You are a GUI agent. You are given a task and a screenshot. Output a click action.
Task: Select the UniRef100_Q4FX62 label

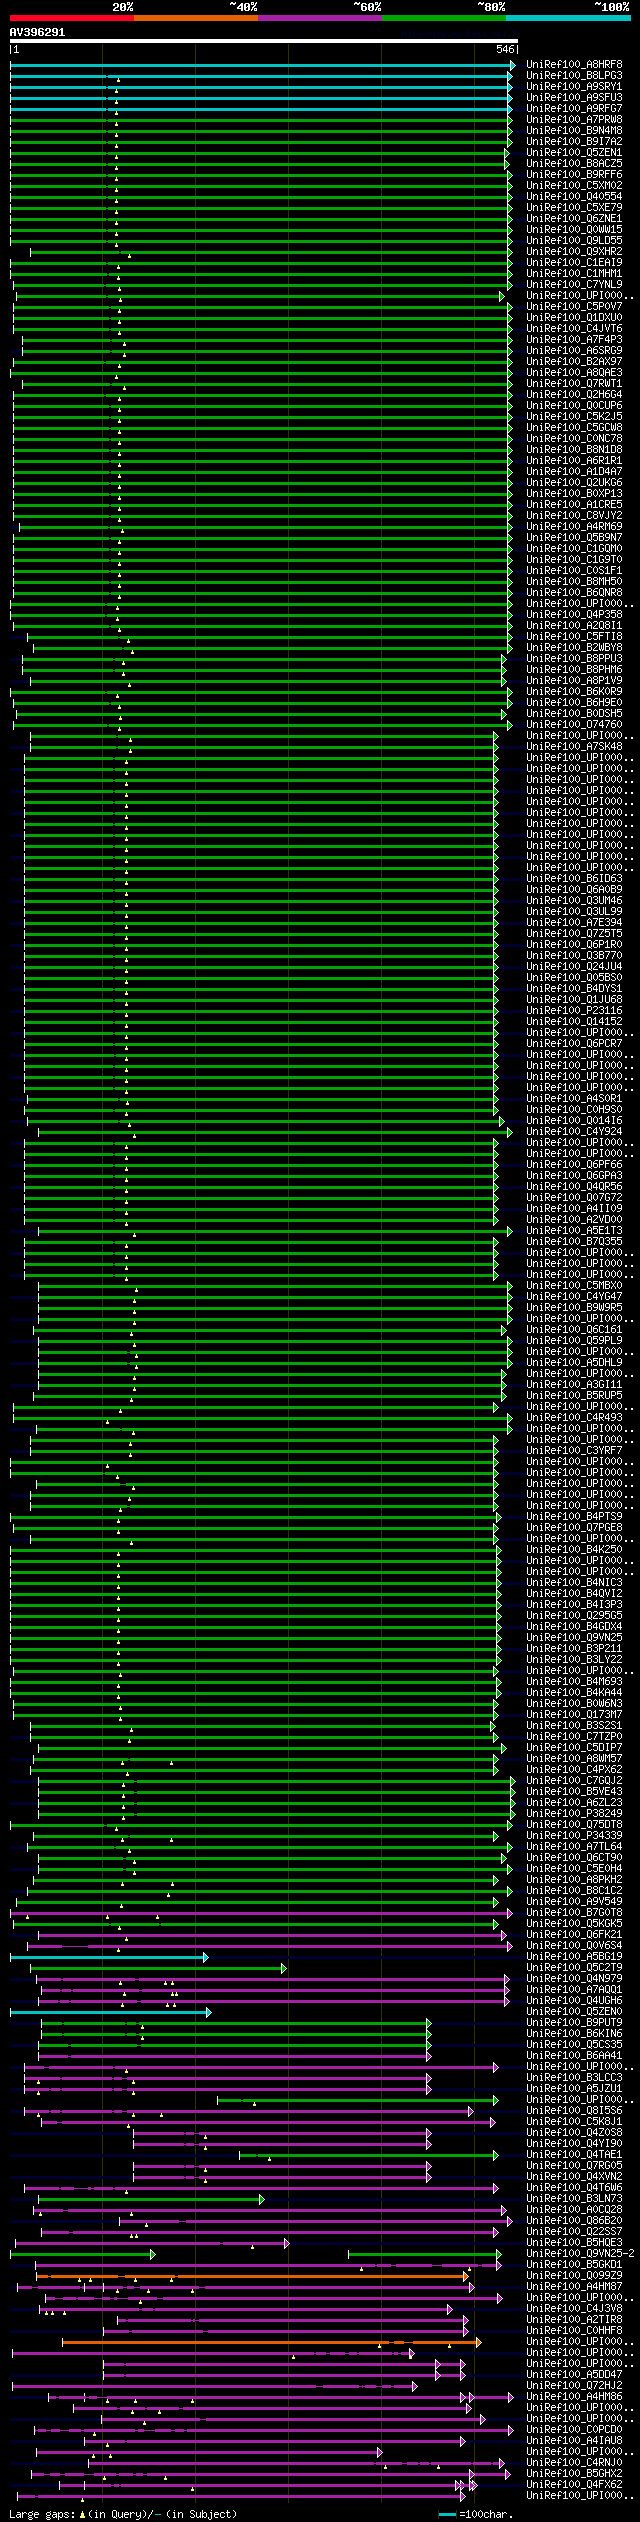click(574, 2485)
